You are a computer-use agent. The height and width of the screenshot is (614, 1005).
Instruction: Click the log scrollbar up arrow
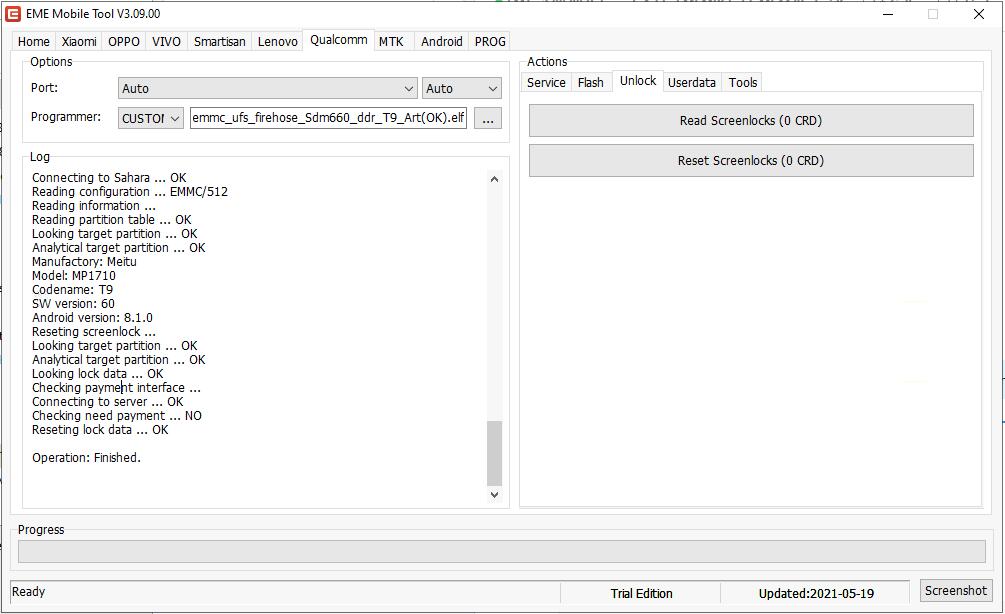pos(494,179)
